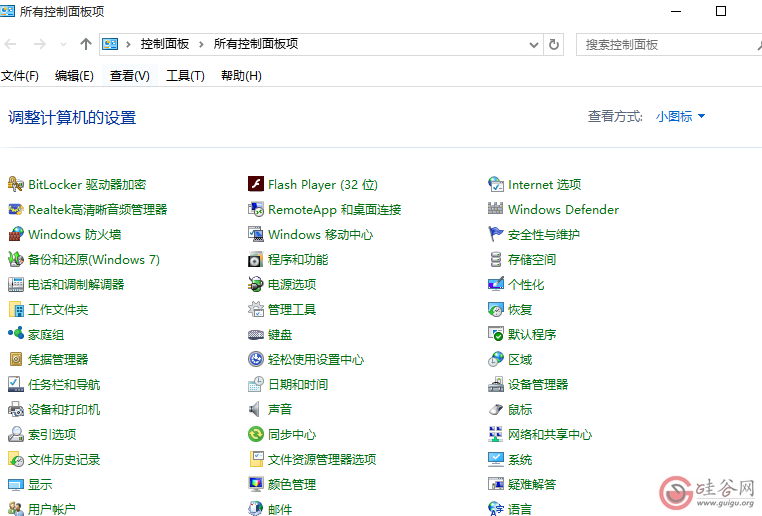Image resolution: width=762 pixels, height=516 pixels.
Task: Click the 键盘 keyboard icon
Action: pyautogui.click(x=256, y=334)
